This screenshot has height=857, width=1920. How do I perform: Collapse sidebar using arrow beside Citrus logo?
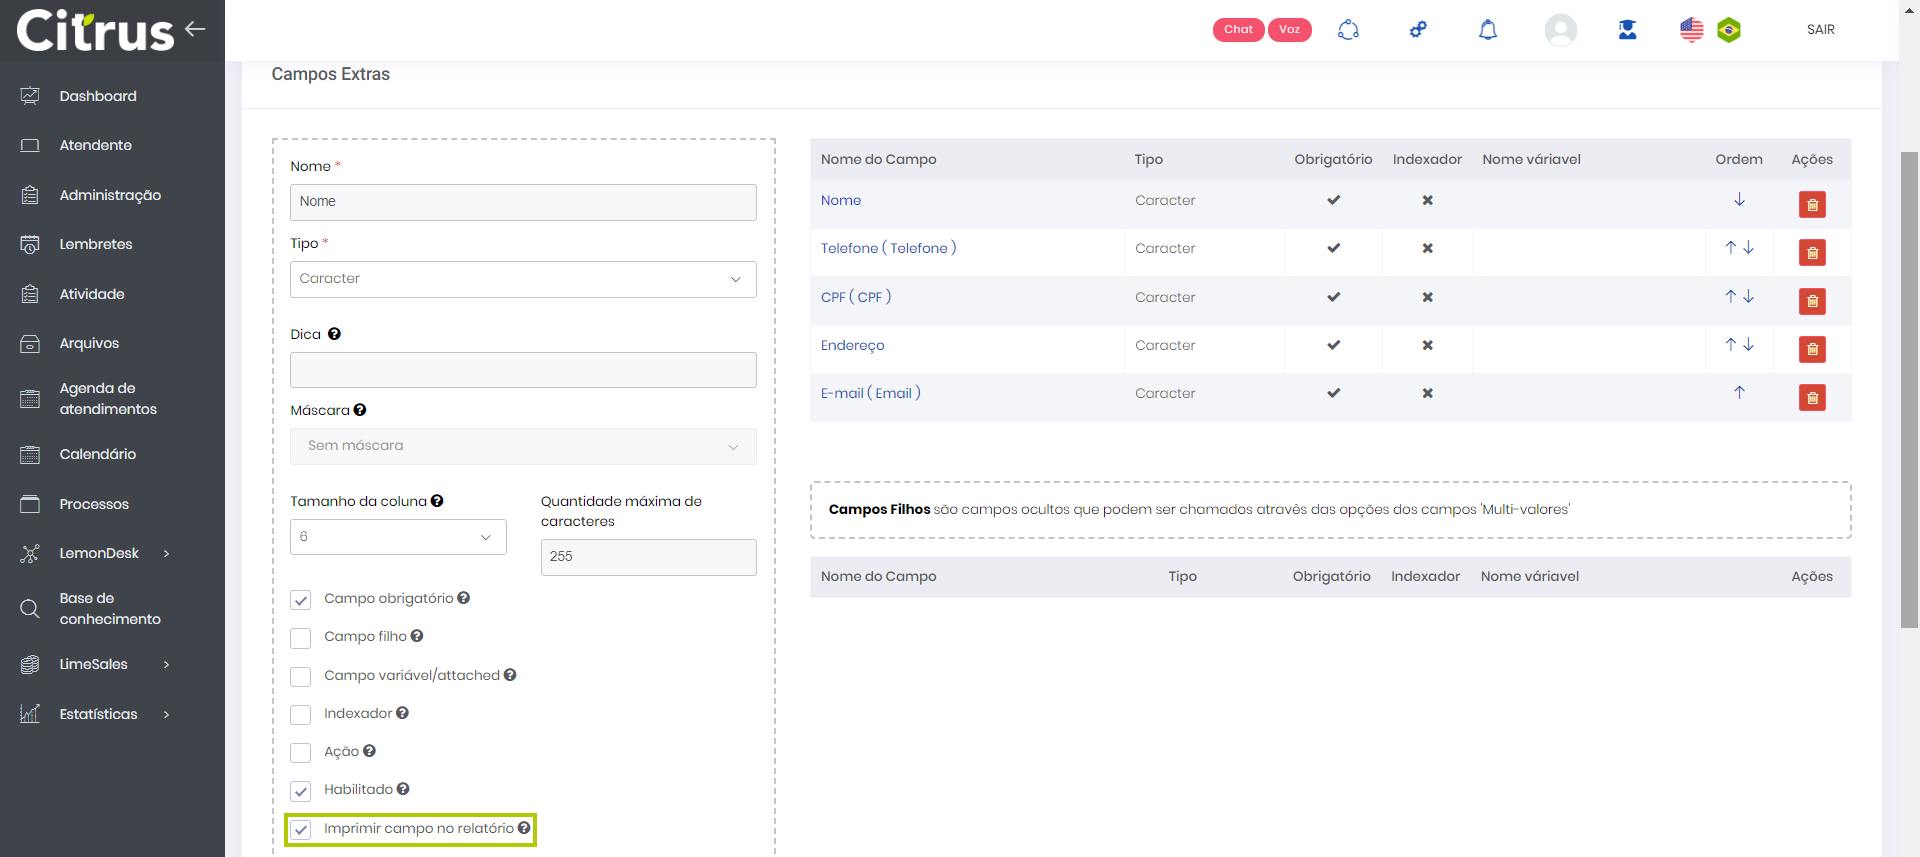tap(195, 29)
